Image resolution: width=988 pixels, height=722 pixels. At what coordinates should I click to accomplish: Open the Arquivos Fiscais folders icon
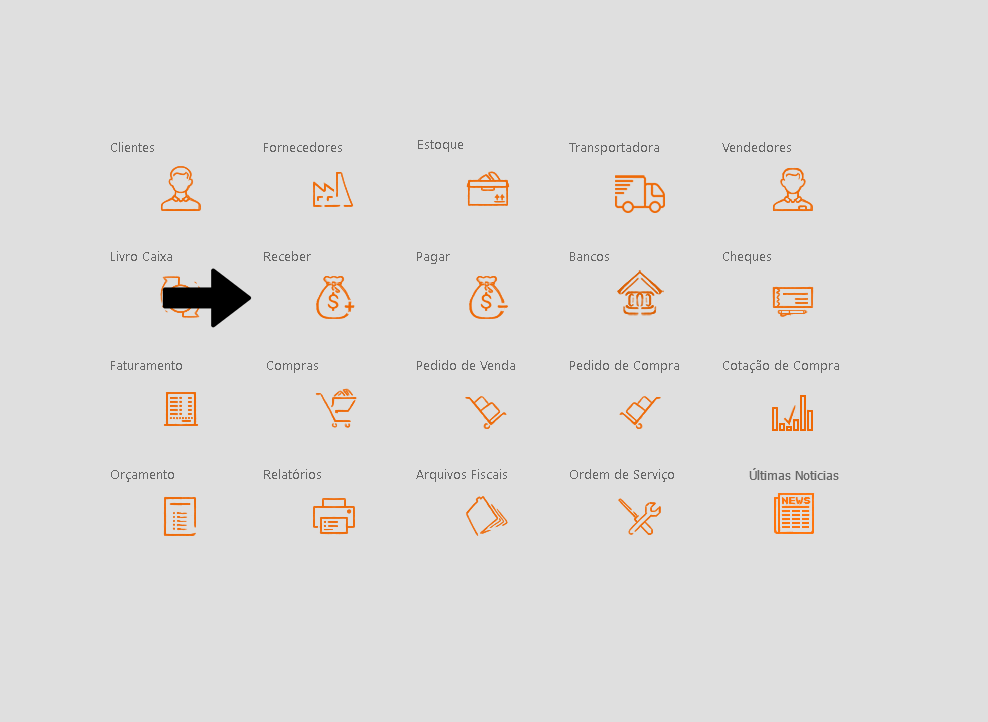(x=486, y=516)
